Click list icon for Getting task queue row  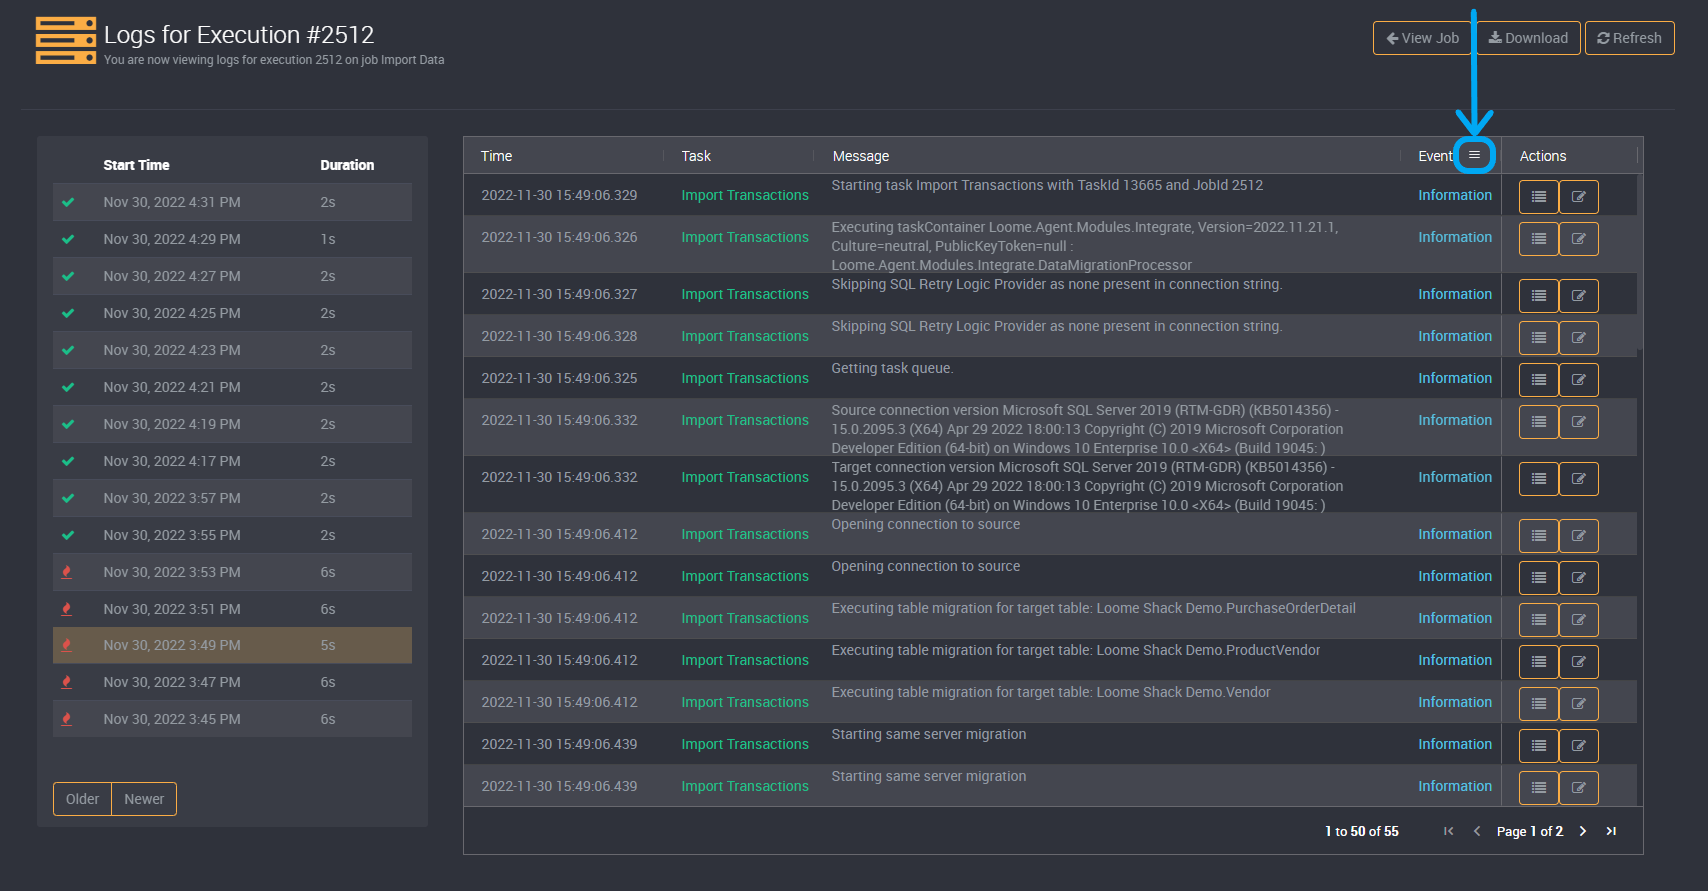[x=1538, y=380]
